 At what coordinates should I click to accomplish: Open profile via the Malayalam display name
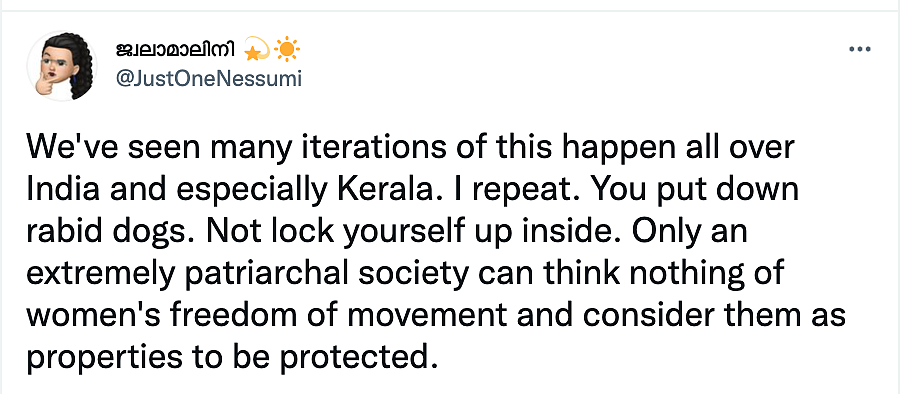point(175,51)
